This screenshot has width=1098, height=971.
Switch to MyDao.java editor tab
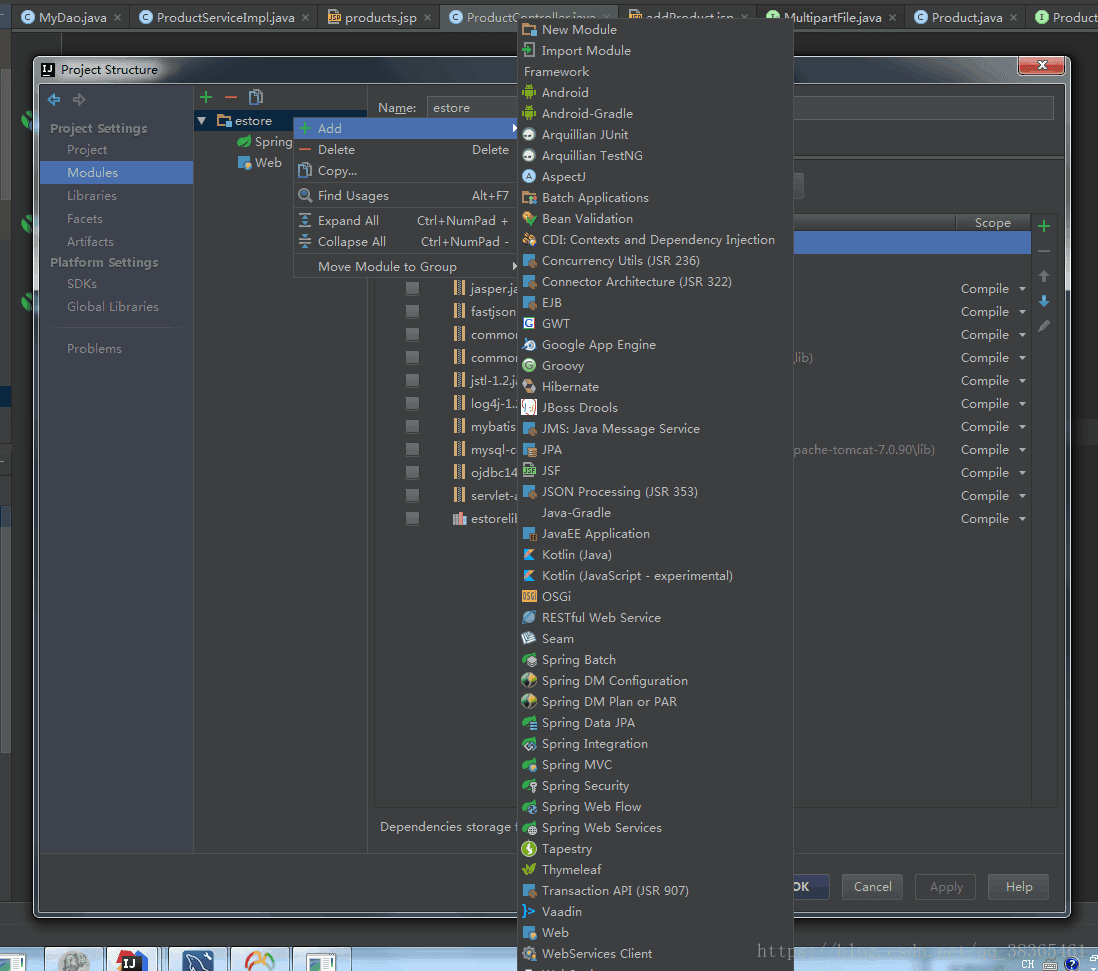72,18
